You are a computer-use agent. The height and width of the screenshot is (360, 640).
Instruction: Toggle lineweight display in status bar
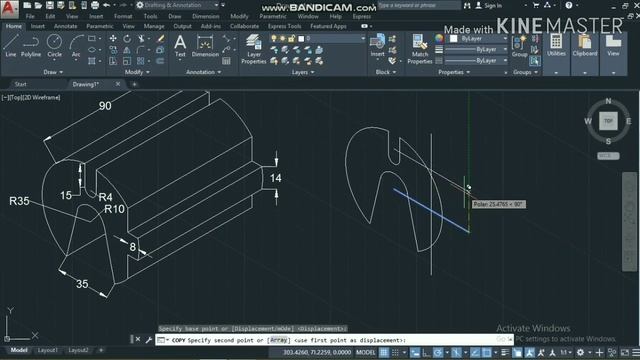(x=505, y=352)
